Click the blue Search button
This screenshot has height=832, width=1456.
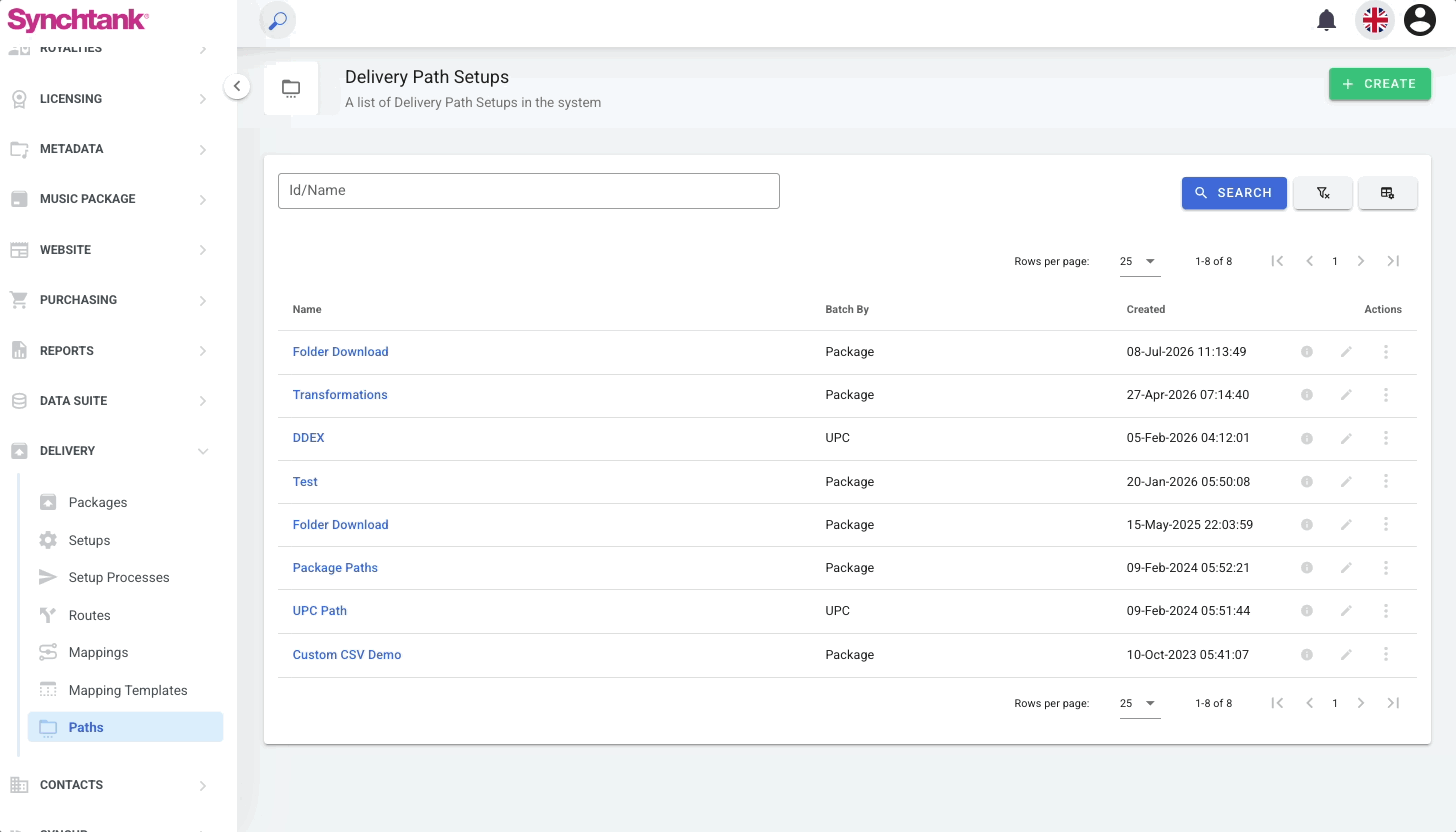pyautogui.click(x=1234, y=193)
